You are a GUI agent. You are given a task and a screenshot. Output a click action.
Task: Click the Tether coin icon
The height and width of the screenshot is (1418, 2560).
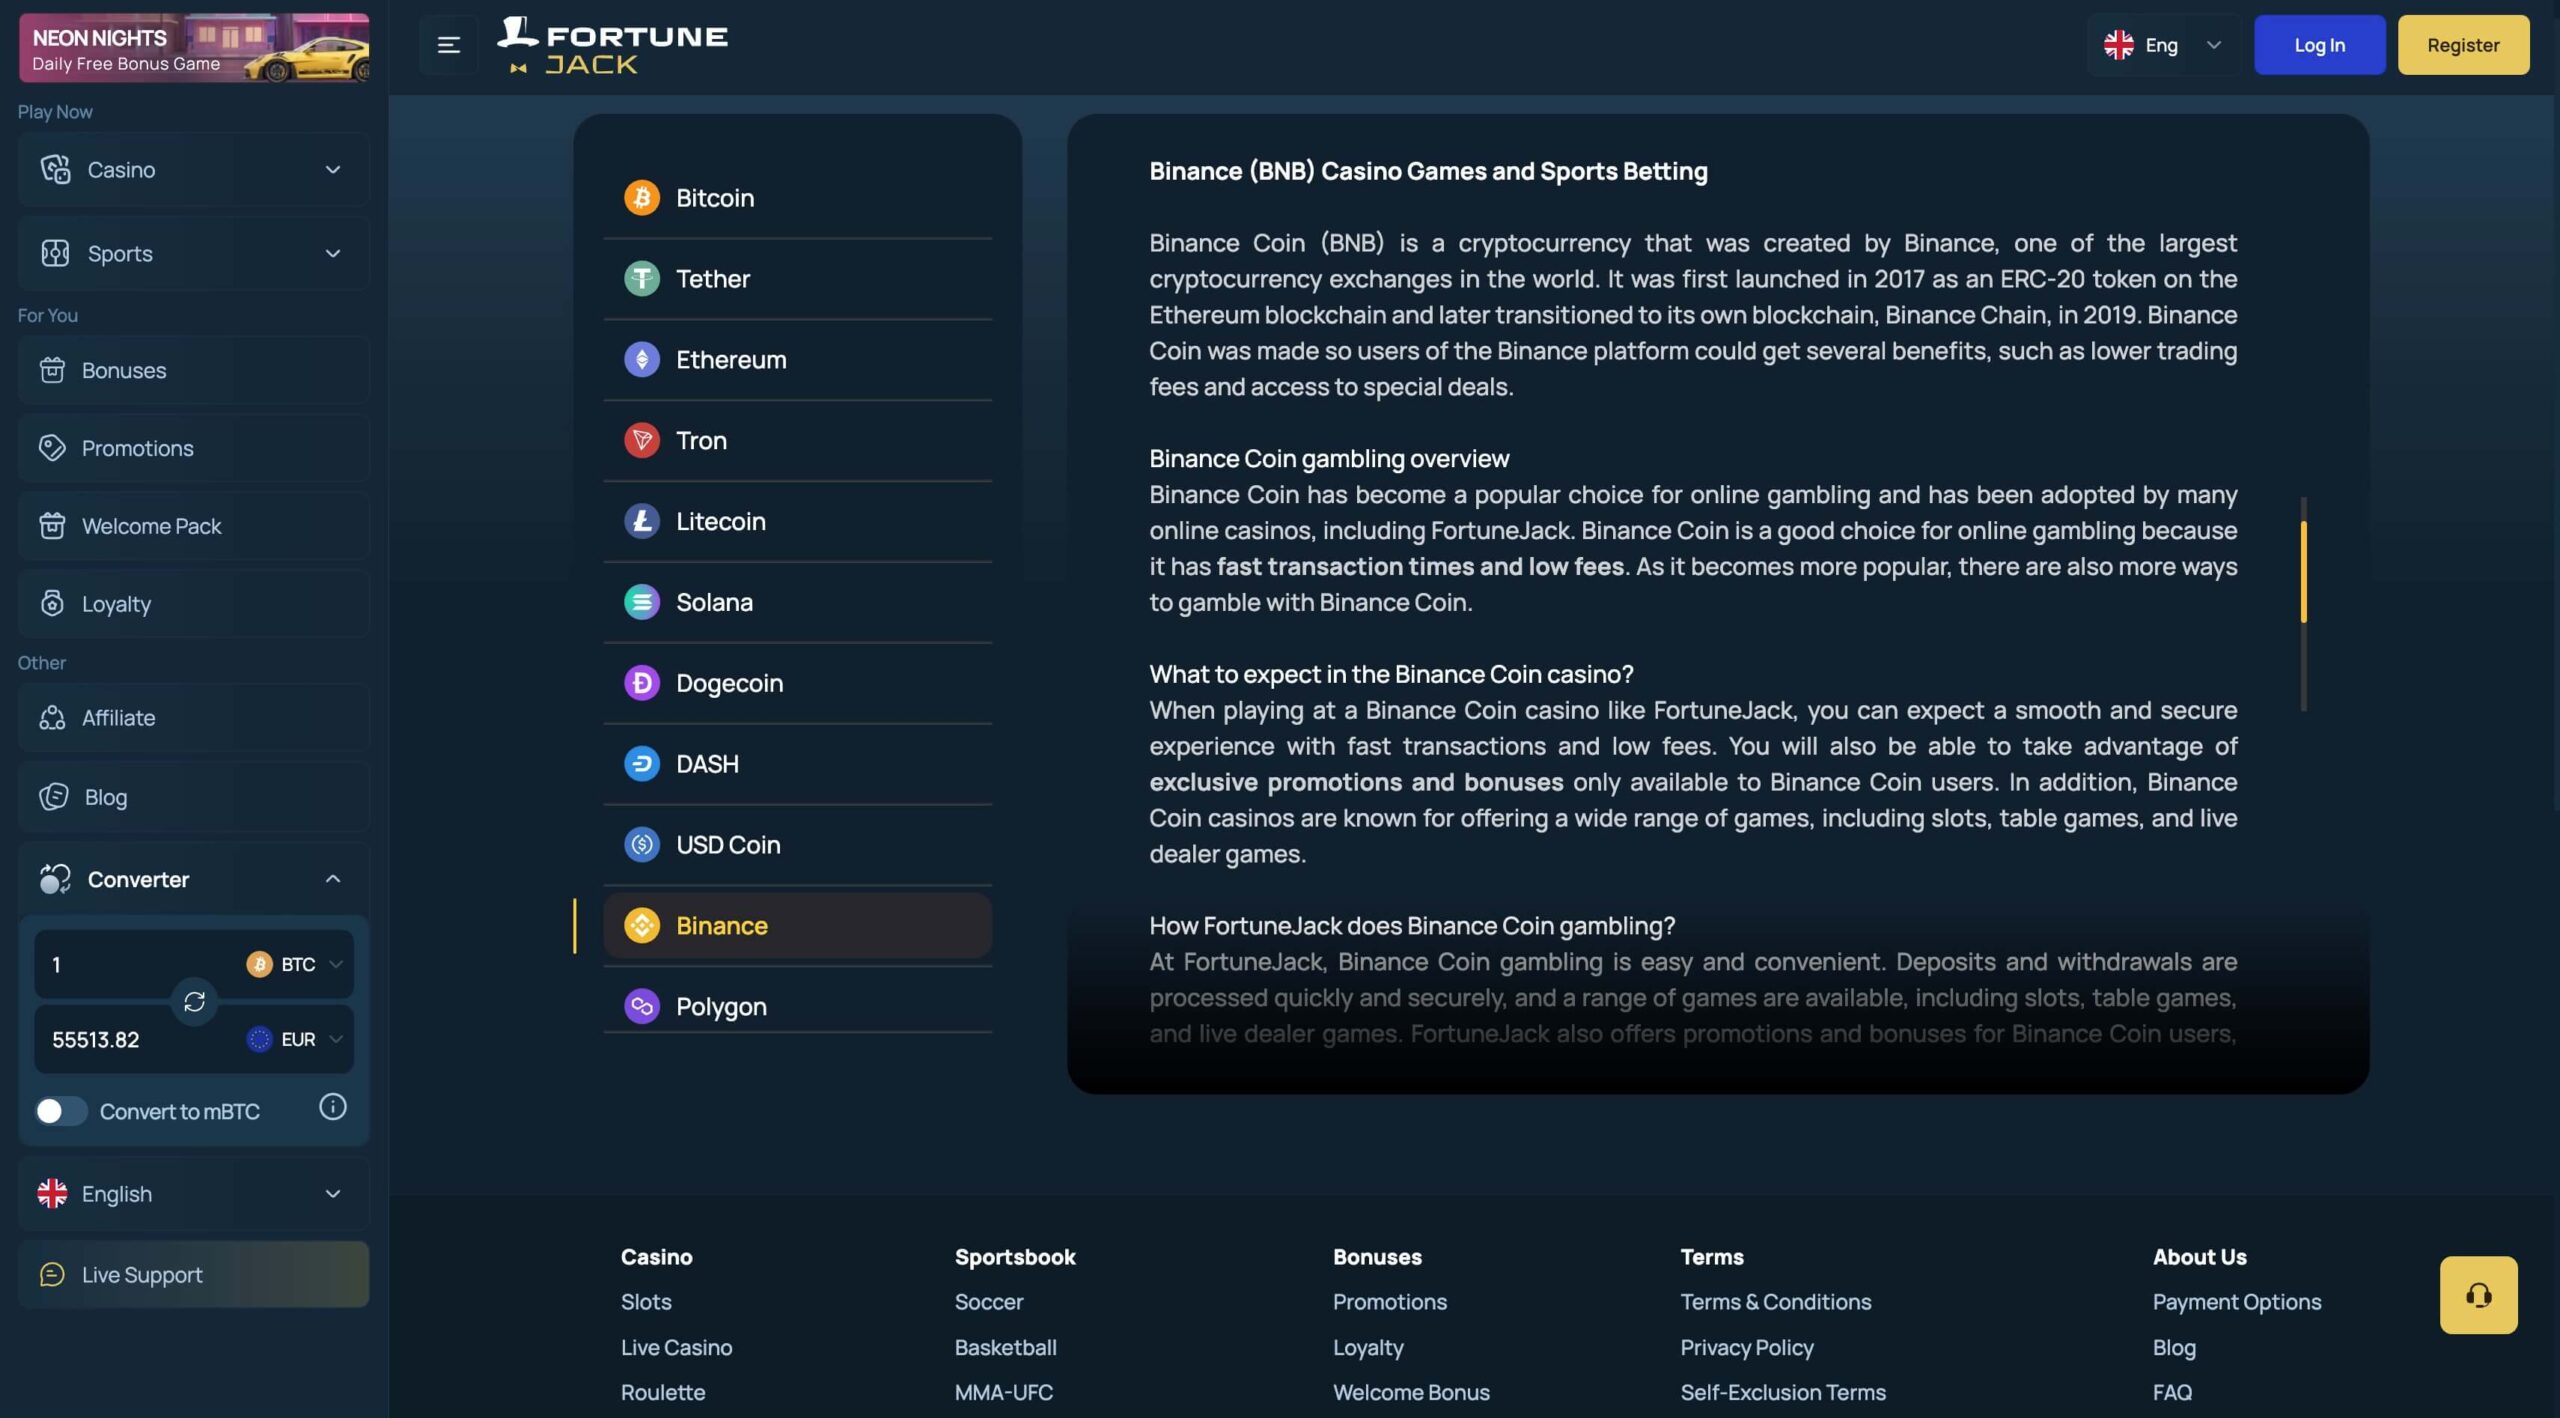(642, 279)
